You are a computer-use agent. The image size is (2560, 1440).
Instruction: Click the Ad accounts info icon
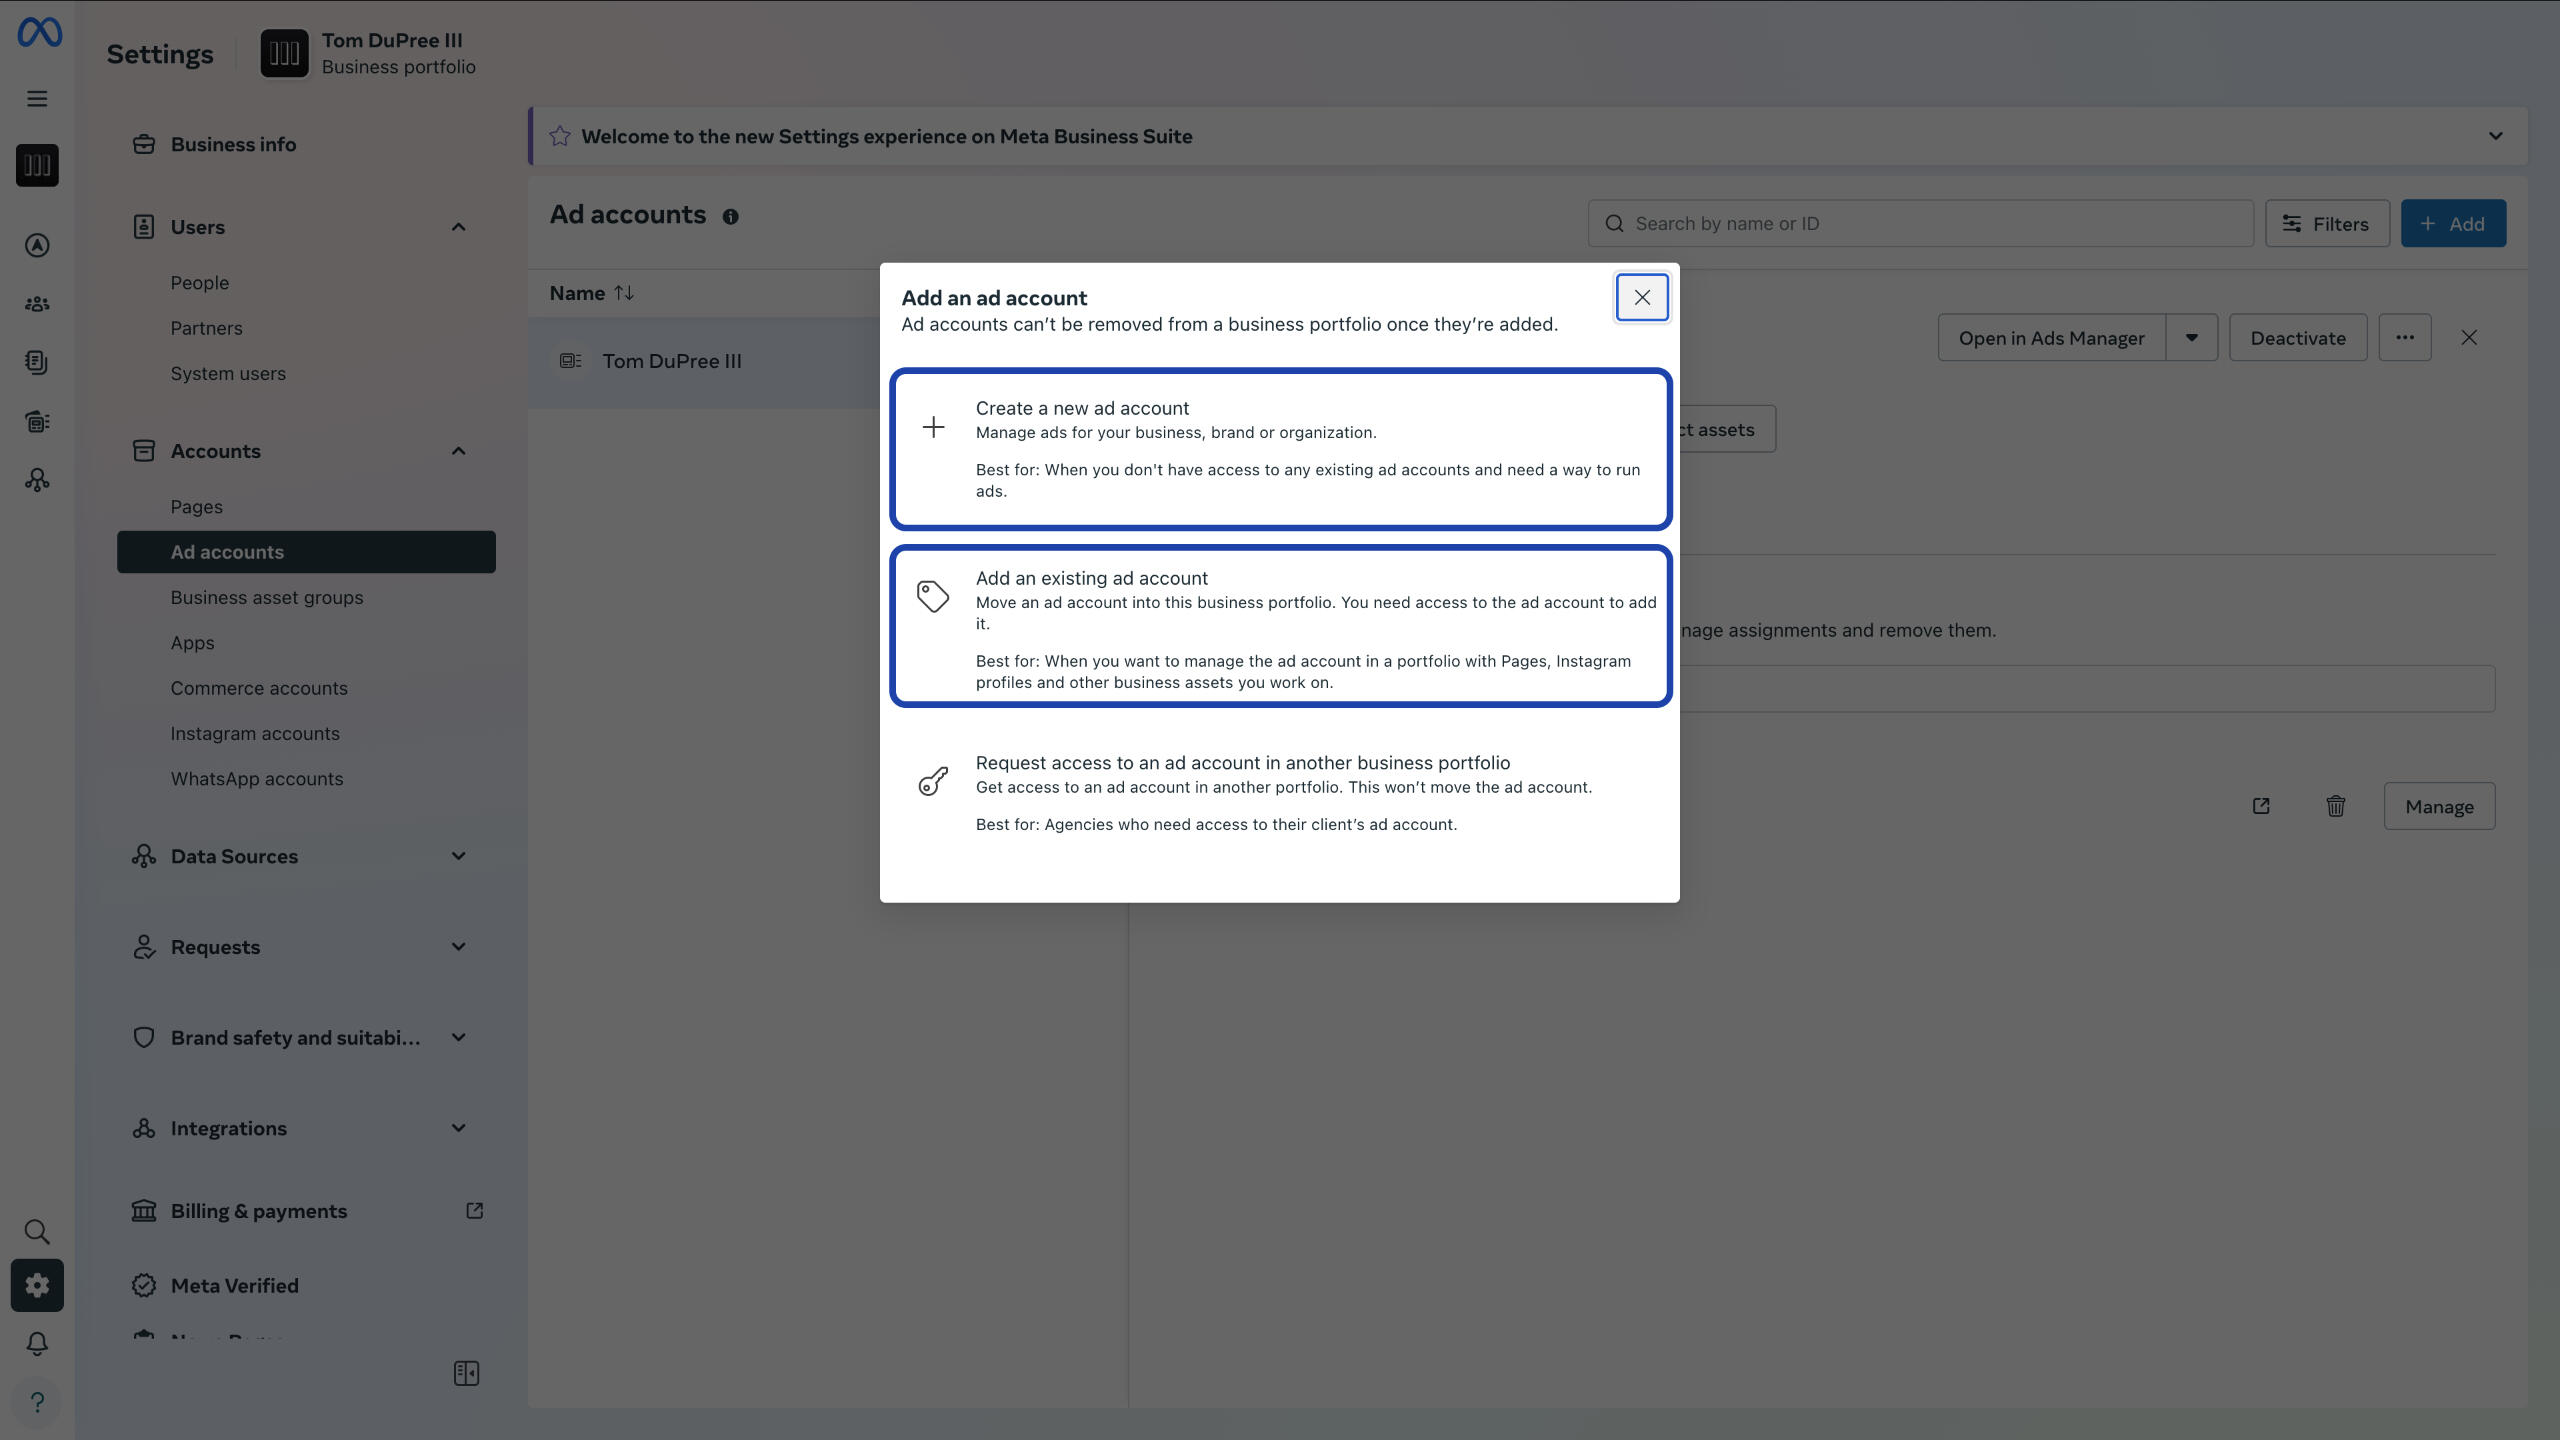tap(731, 216)
